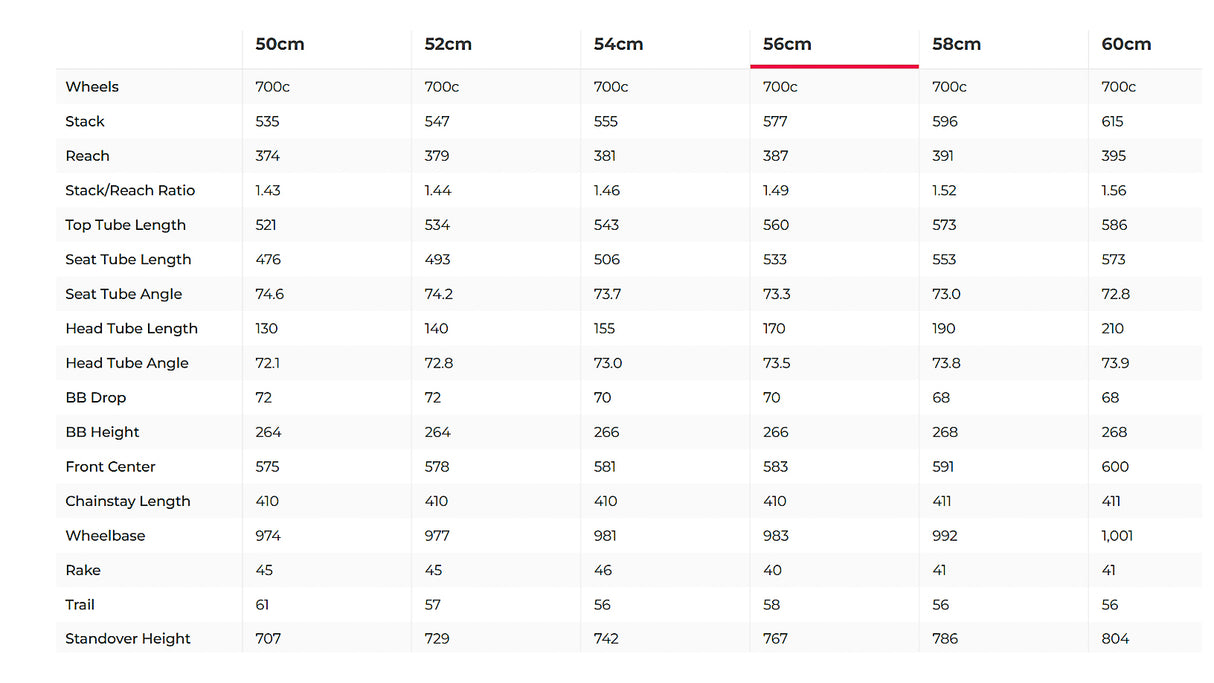Click the 707 standover height value
This screenshot has height=683, width=1214.
(x=268, y=639)
